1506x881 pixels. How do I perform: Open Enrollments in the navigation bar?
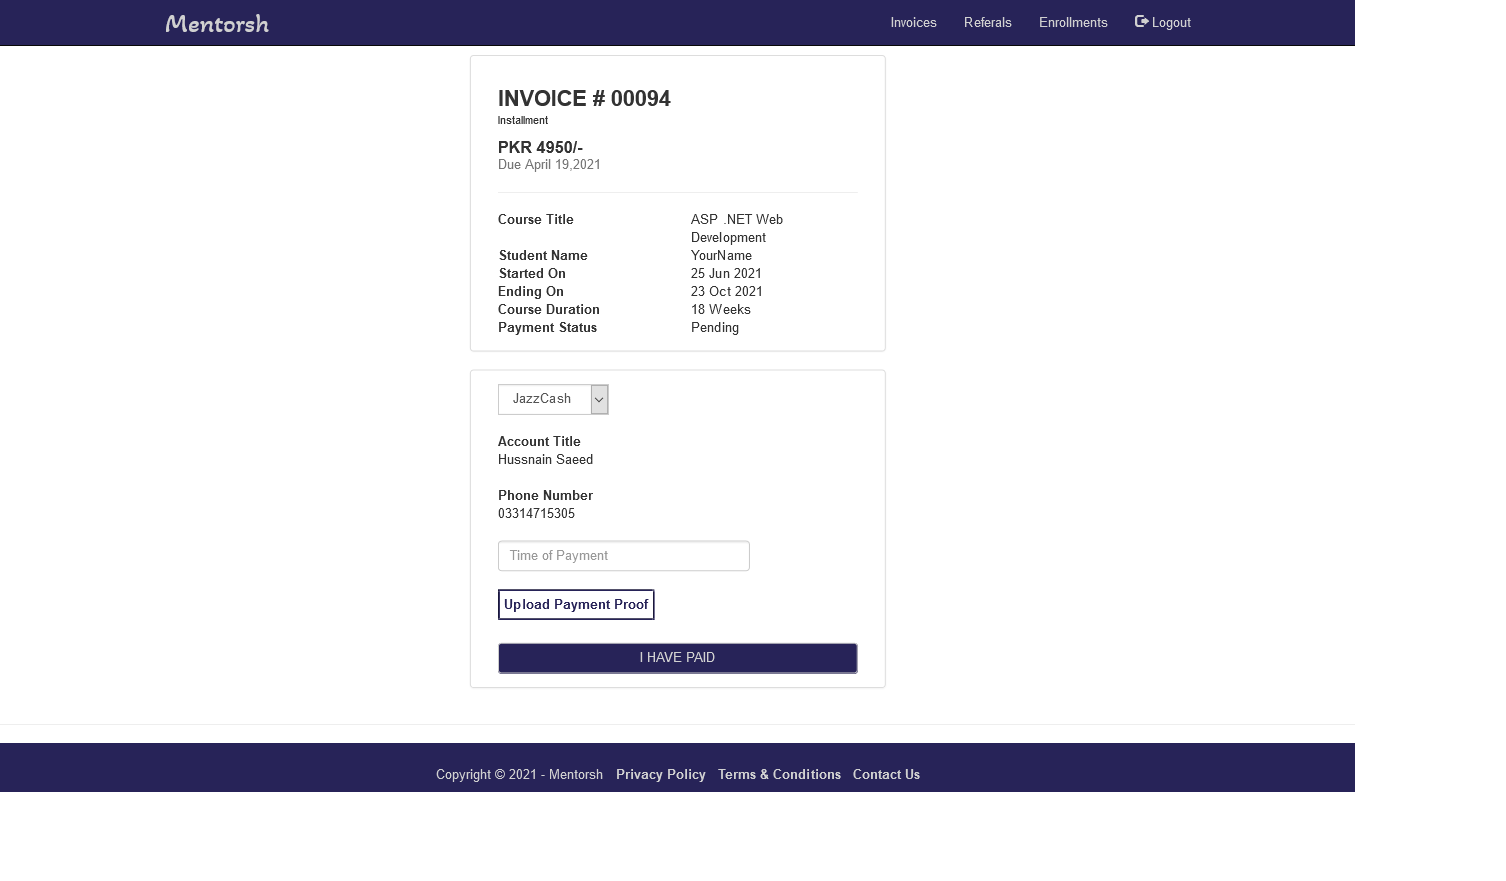pyautogui.click(x=1072, y=23)
